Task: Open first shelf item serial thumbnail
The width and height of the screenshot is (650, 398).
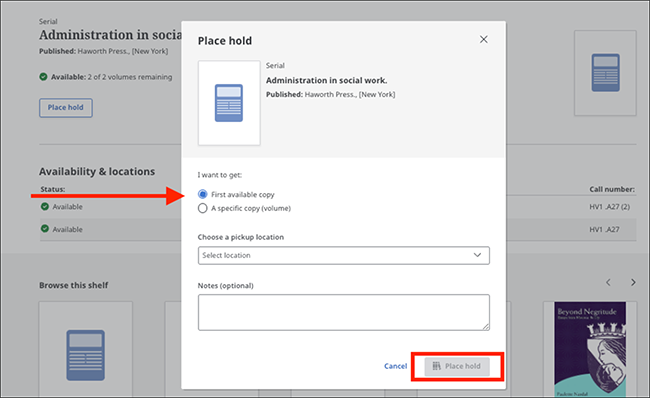Action: [86, 349]
